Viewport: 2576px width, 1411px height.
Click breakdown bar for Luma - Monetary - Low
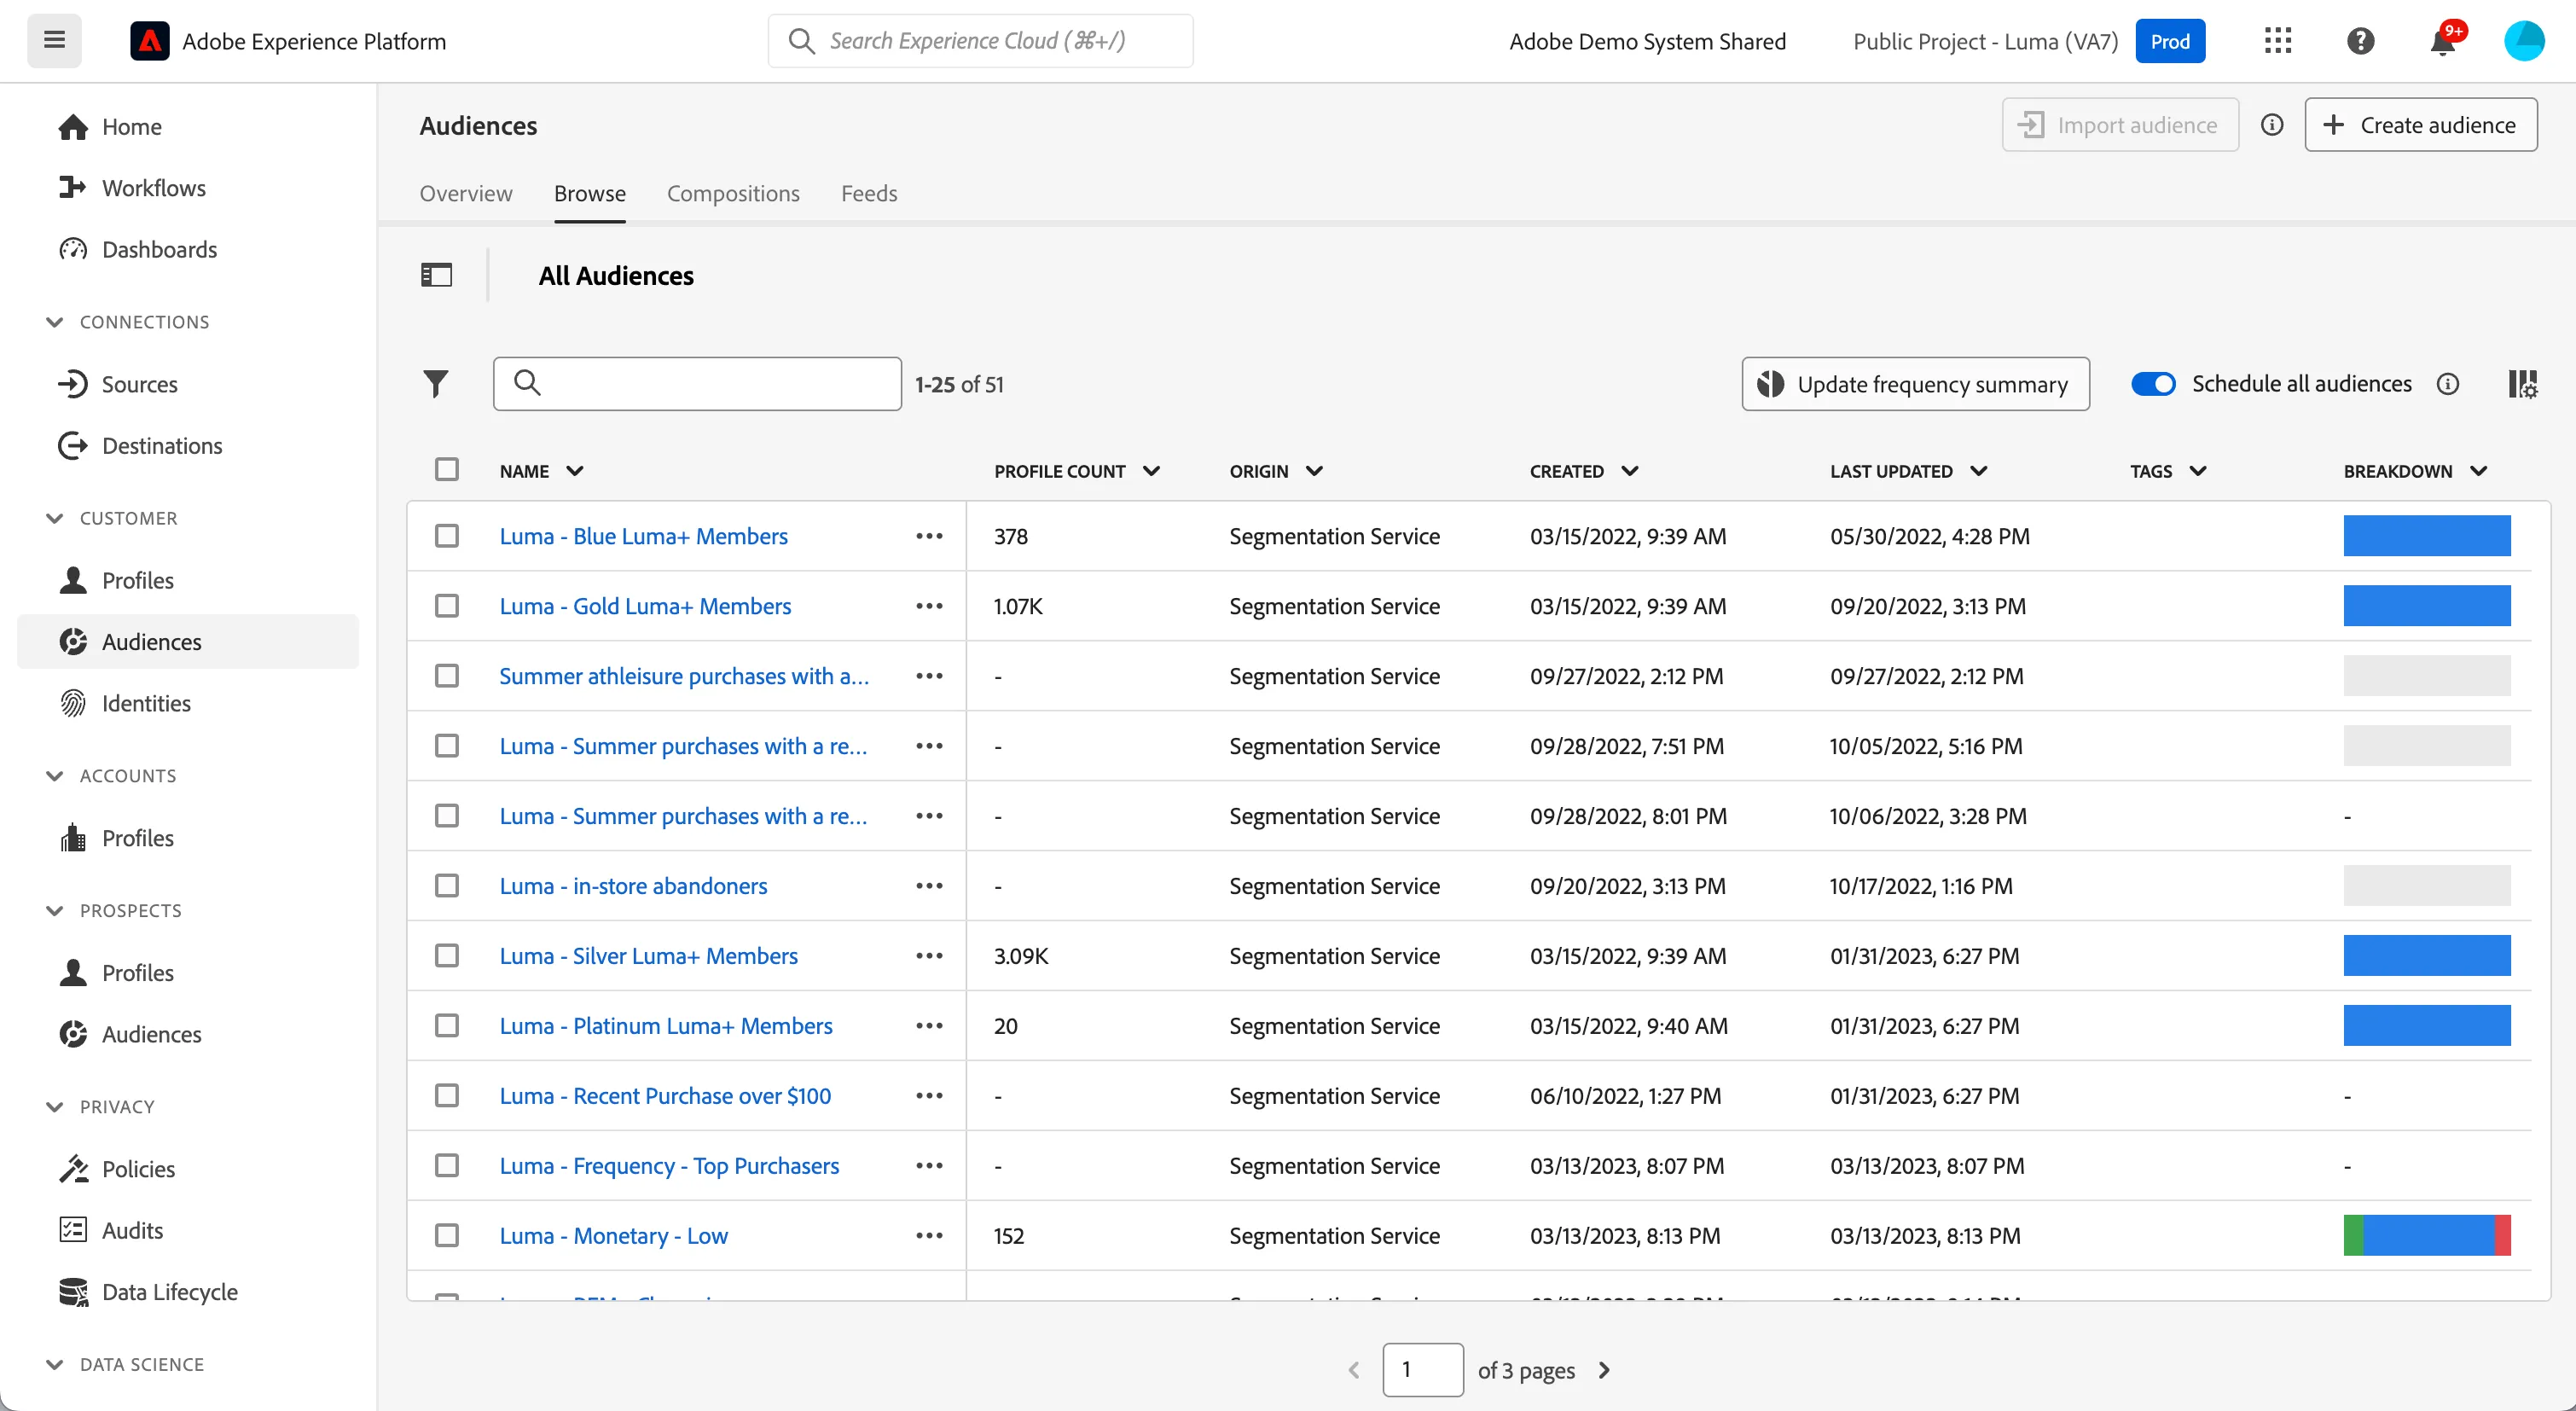2427,1236
